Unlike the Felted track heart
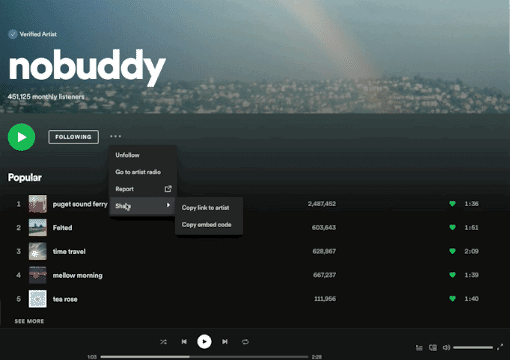Screen dimensions: 510x360 [x=452, y=227]
